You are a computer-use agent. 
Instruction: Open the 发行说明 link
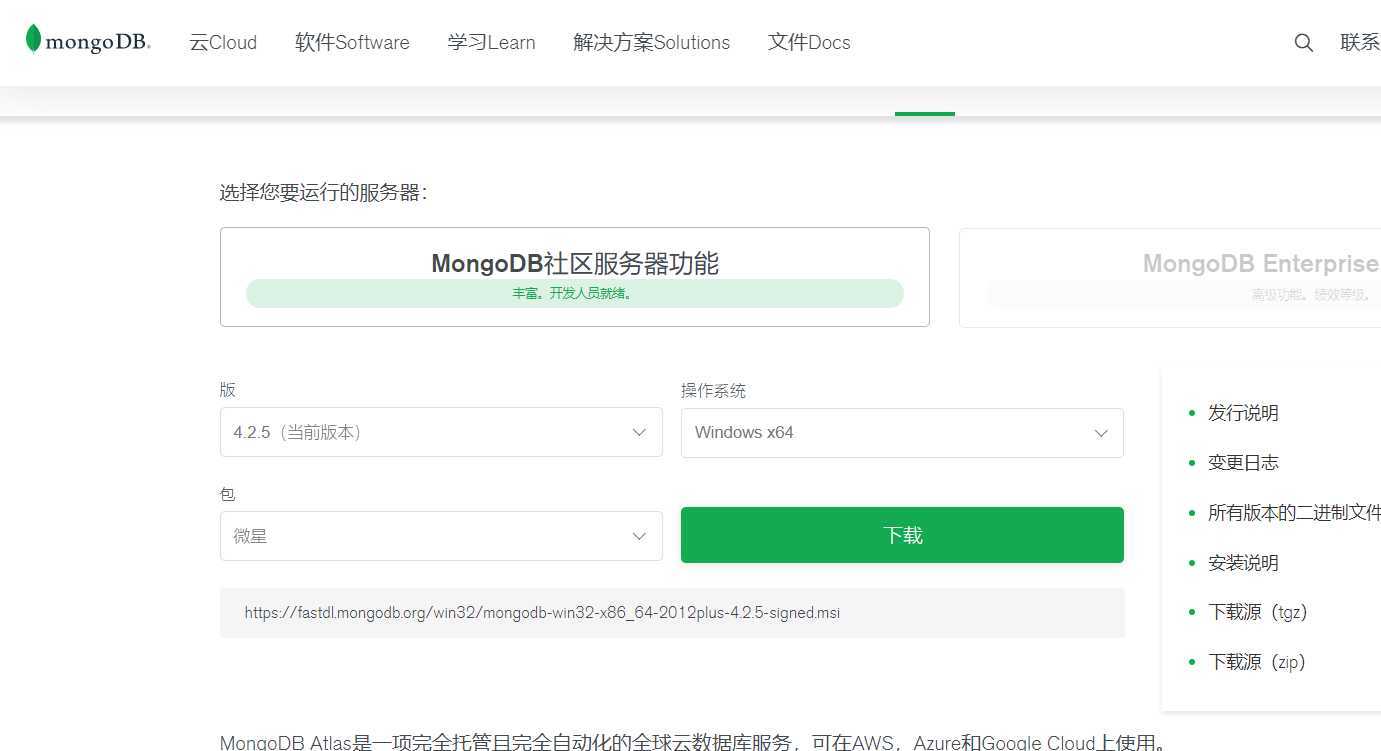coord(1243,413)
